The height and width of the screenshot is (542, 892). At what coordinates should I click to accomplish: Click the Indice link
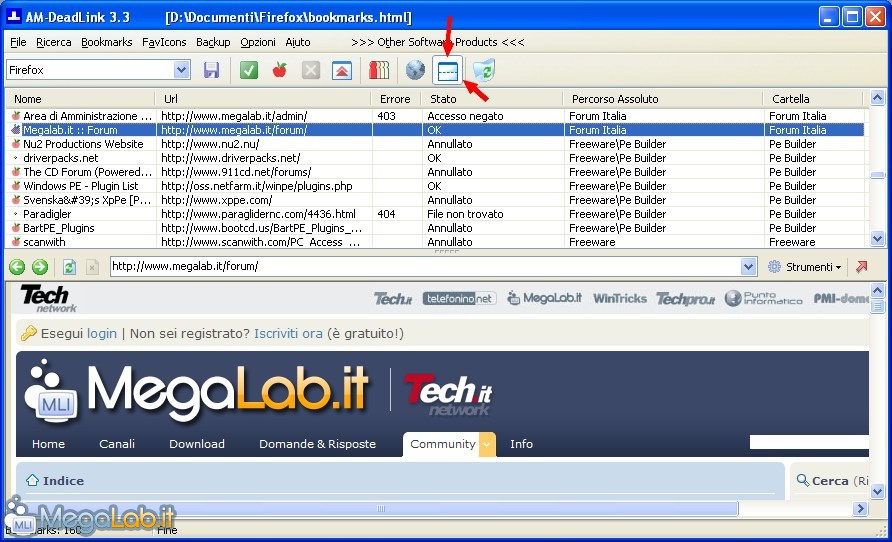63,481
